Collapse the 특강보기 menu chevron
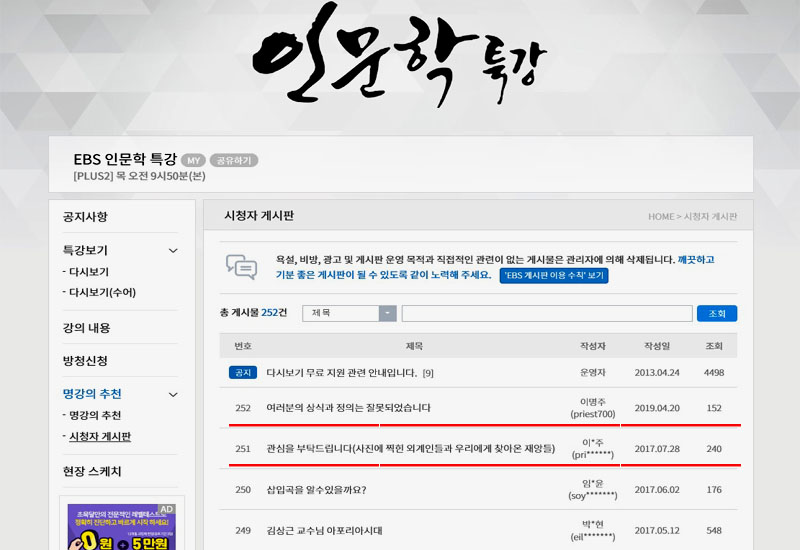 point(173,251)
